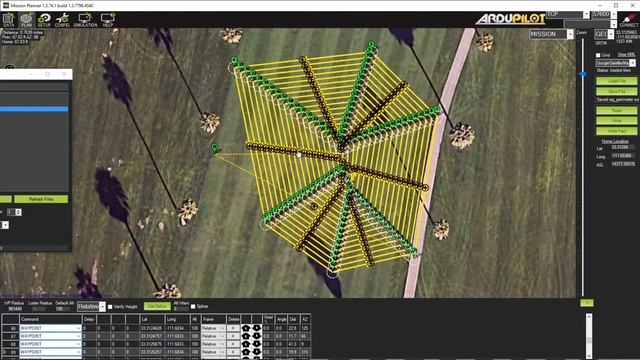Open the CONFIG tuning icon
The height and width of the screenshot is (360, 640).
62,20
